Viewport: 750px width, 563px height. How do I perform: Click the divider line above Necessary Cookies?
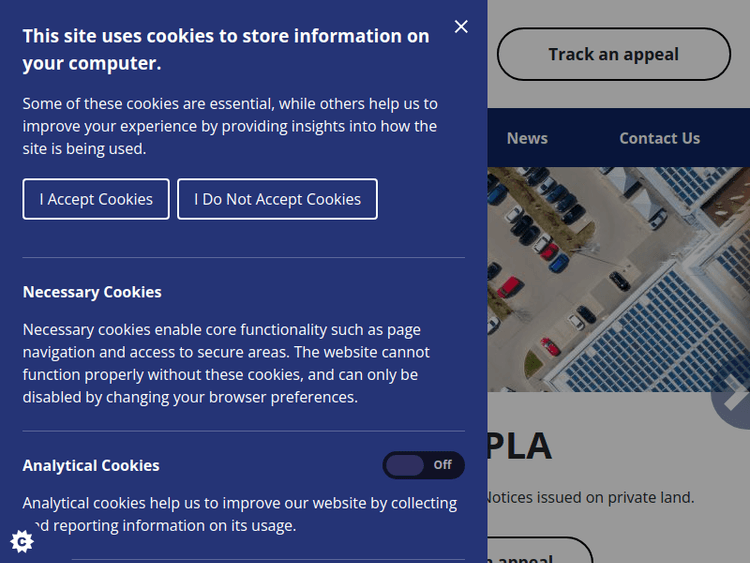[244, 258]
